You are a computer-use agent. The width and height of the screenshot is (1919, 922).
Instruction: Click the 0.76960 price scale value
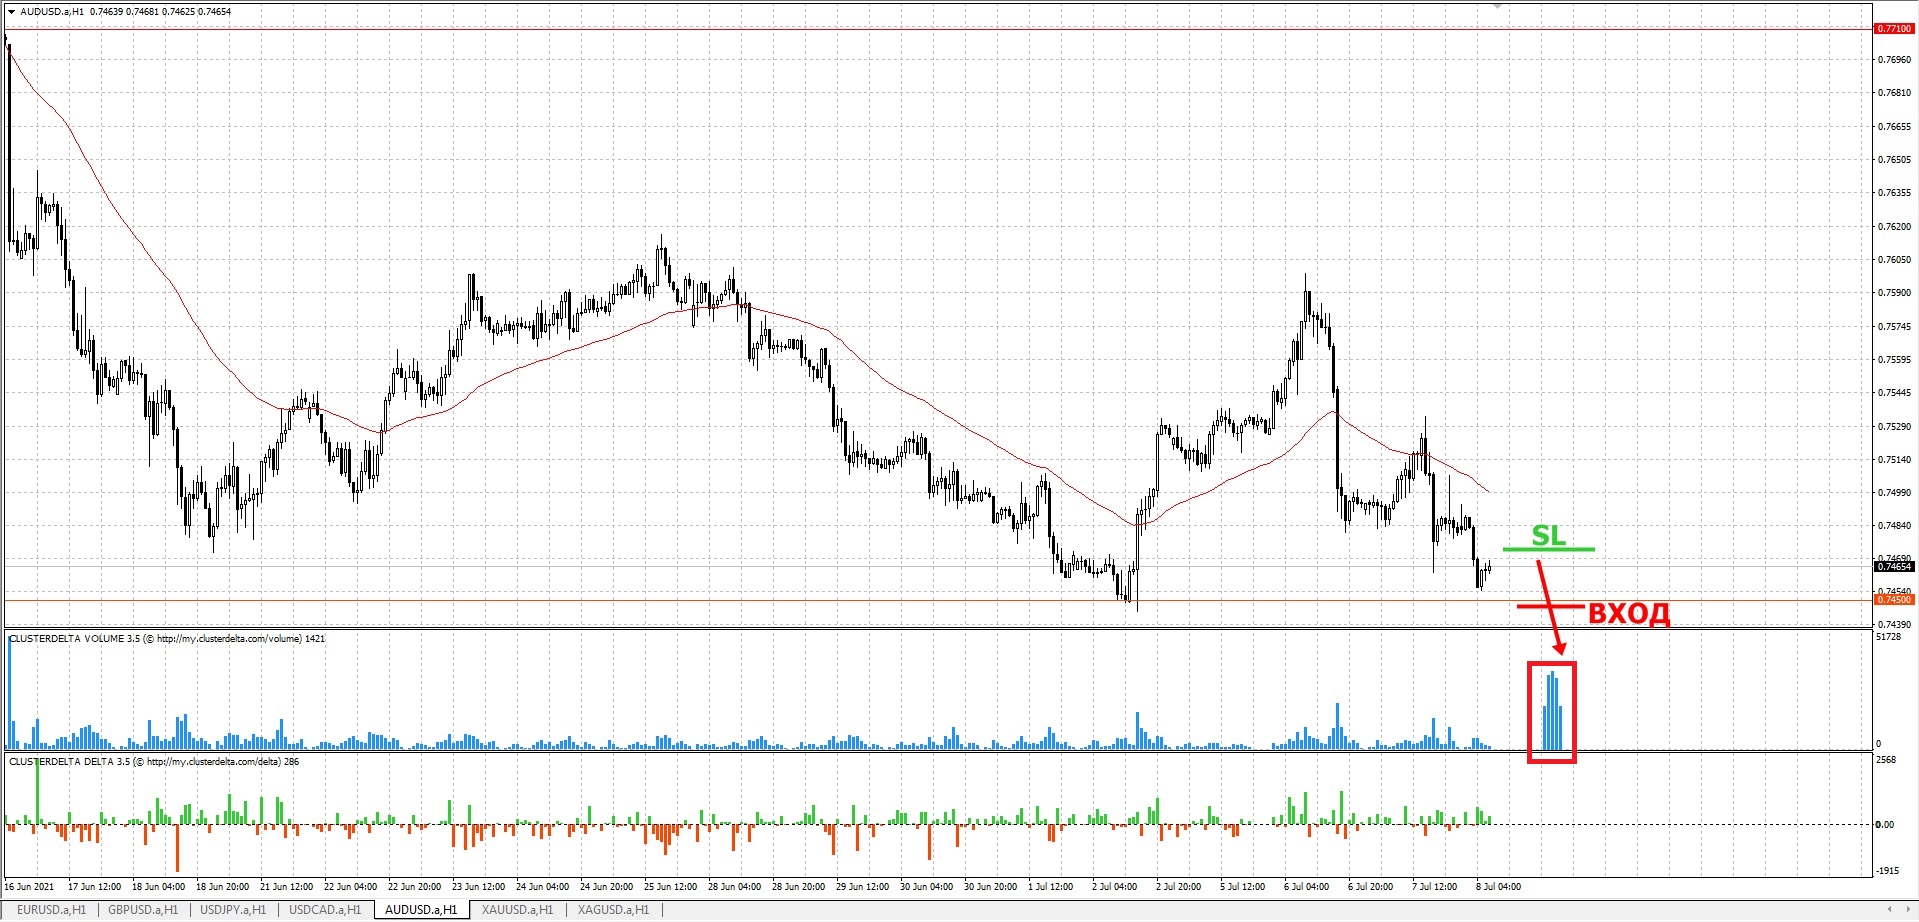1894,60
